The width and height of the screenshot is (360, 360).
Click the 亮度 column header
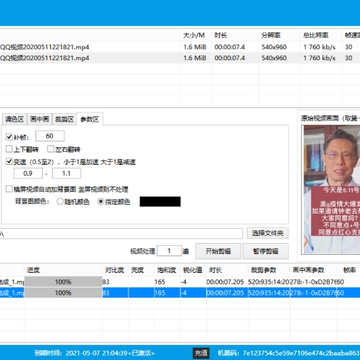(x=137, y=270)
